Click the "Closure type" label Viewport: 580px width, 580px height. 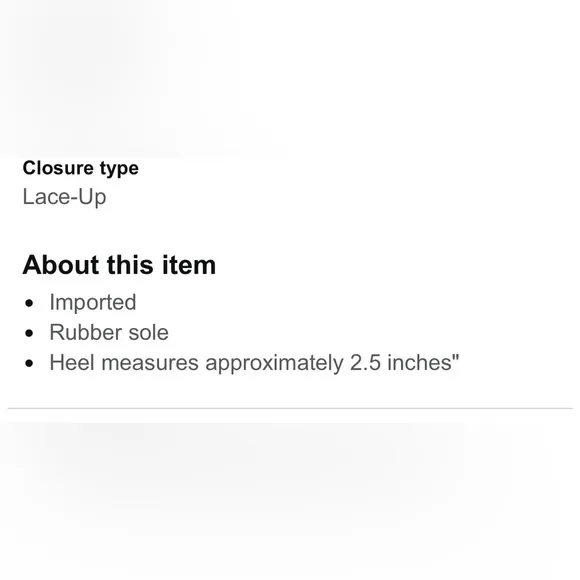[81, 169]
